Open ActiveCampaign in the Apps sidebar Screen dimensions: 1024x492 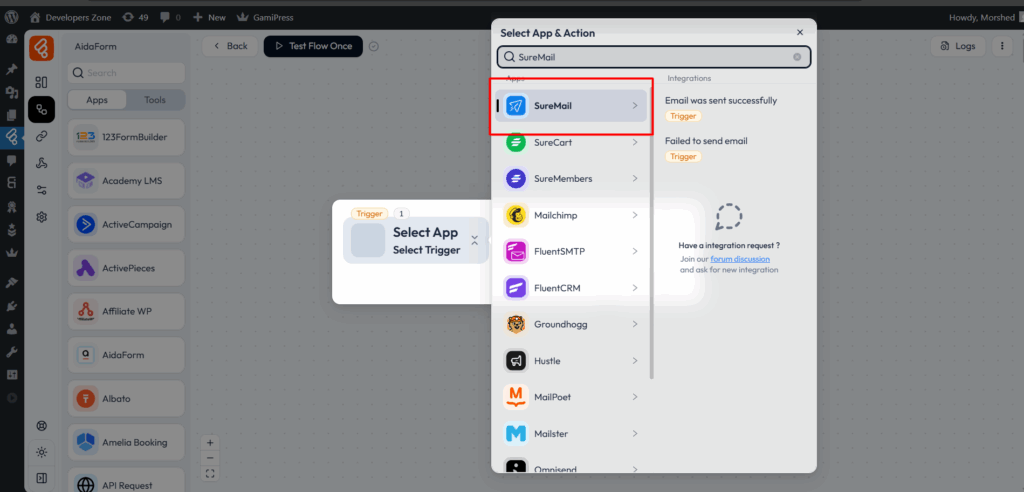(126, 224)
